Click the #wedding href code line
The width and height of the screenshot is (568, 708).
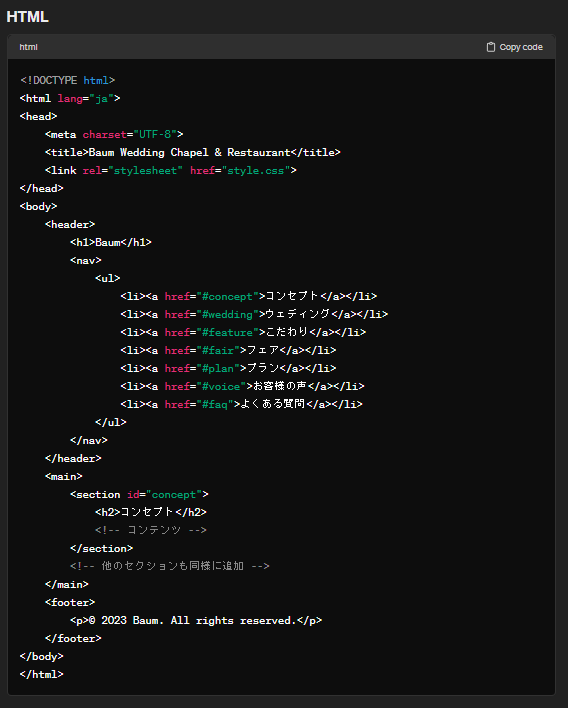254,314
